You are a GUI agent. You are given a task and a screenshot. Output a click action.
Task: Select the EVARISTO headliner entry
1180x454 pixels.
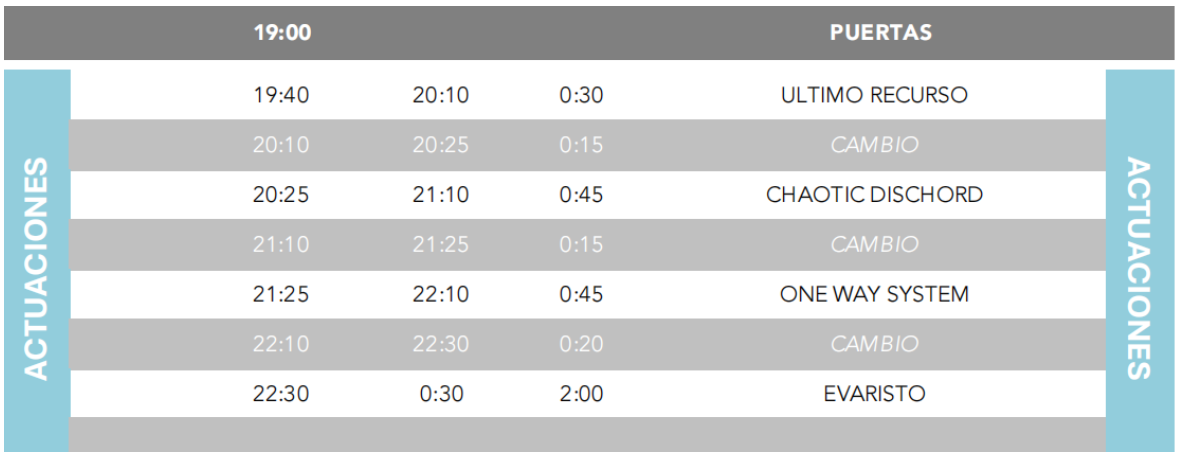[x=874, y=393]
